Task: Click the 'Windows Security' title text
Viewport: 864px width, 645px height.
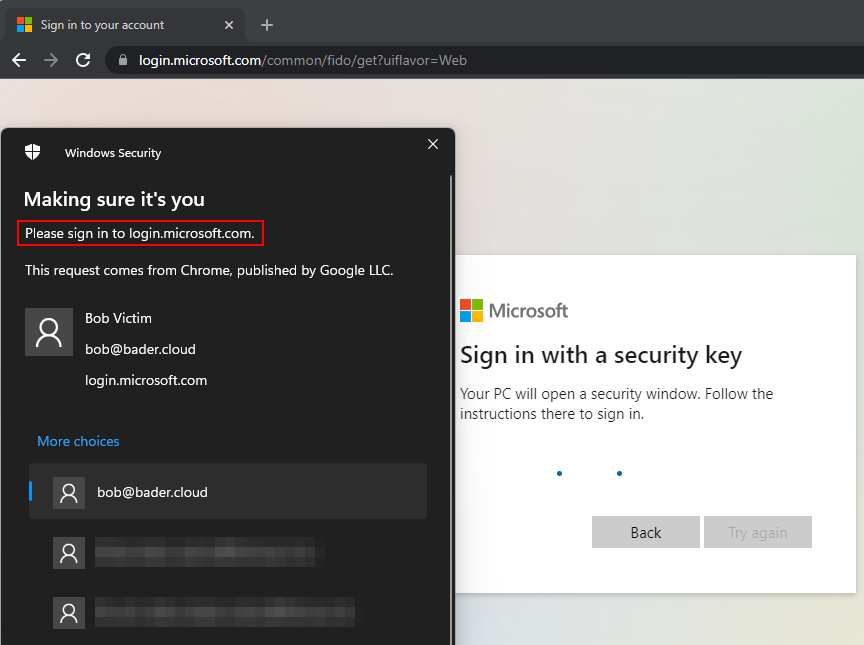Action: pos(113,153)
